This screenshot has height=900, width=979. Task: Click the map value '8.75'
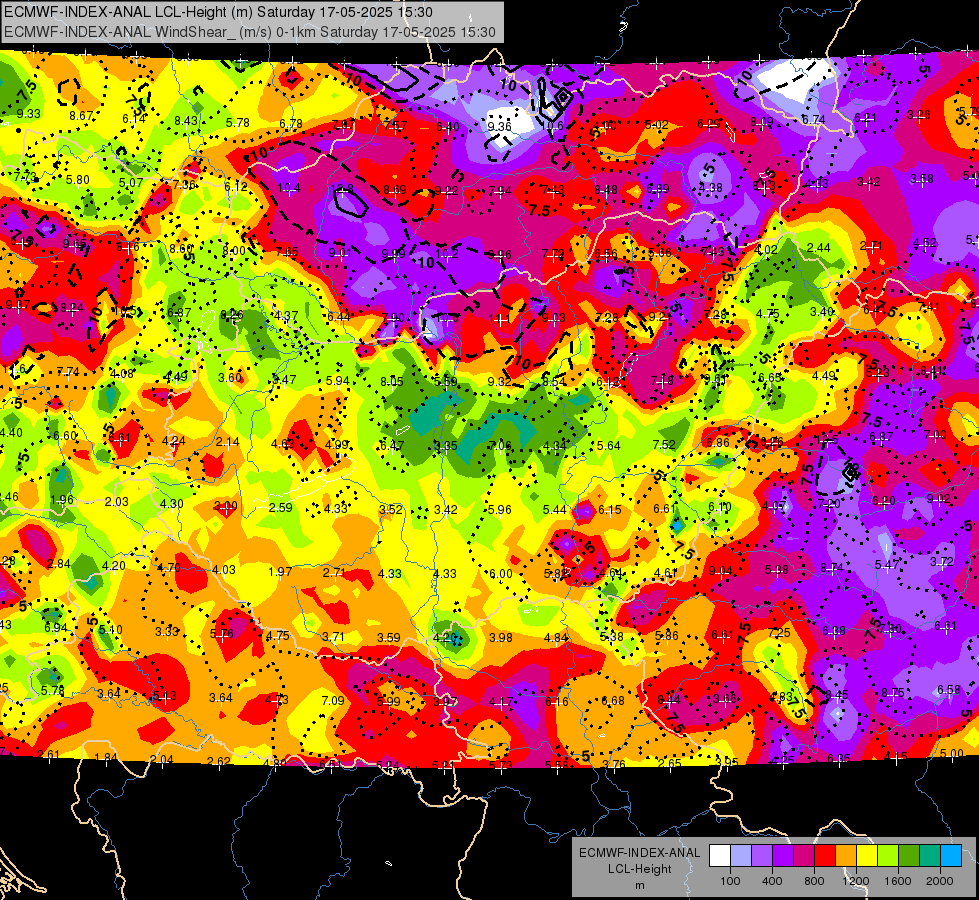tap(893, 693)
